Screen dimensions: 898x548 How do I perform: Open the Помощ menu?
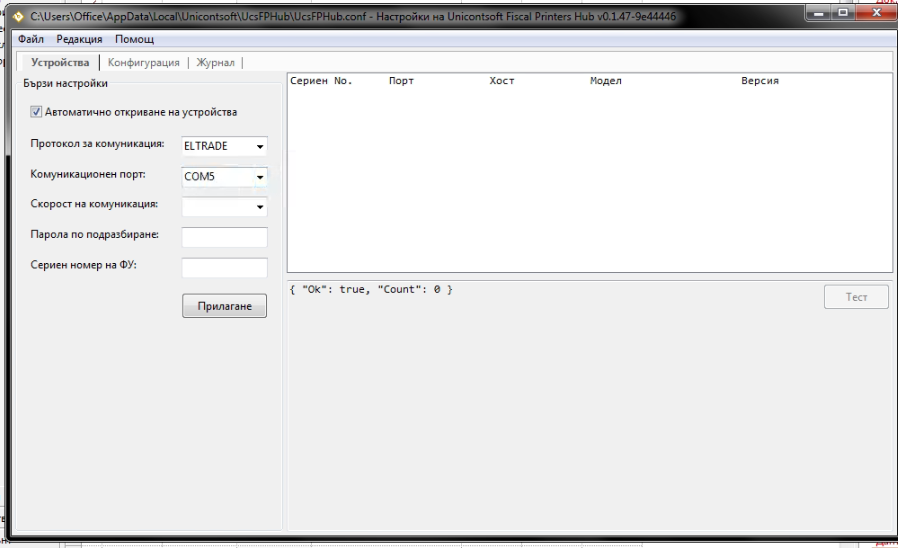(x=134, y=39)
